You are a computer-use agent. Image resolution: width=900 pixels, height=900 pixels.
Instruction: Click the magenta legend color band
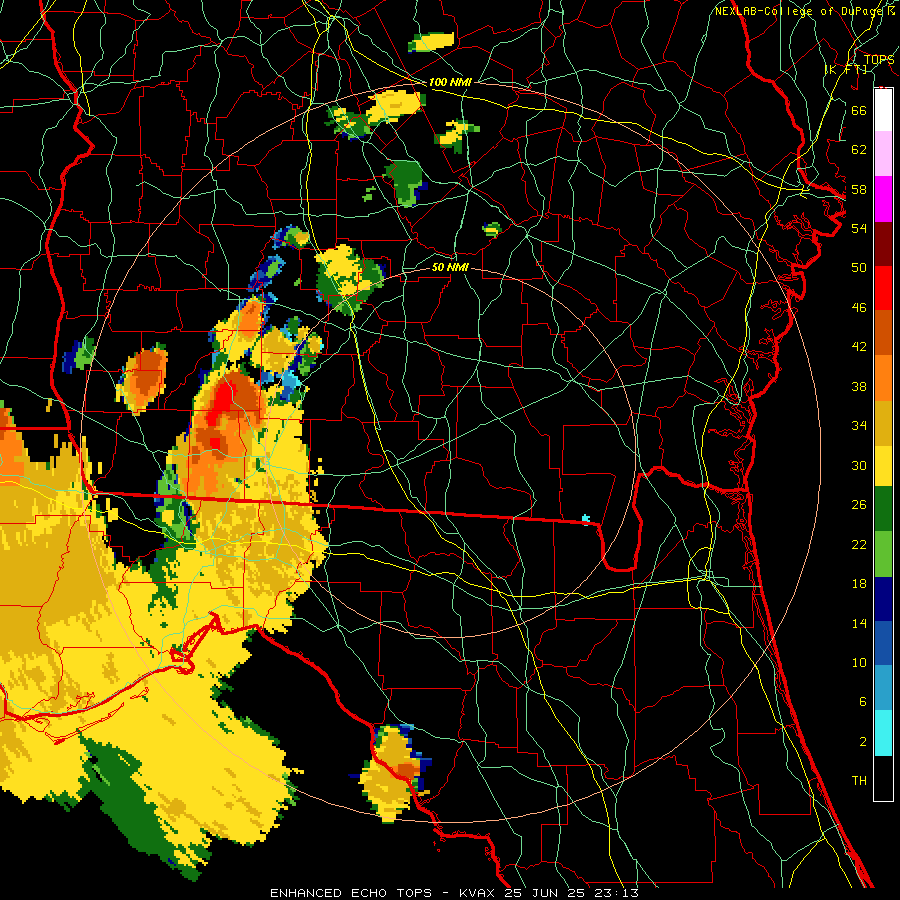[883, 199]
